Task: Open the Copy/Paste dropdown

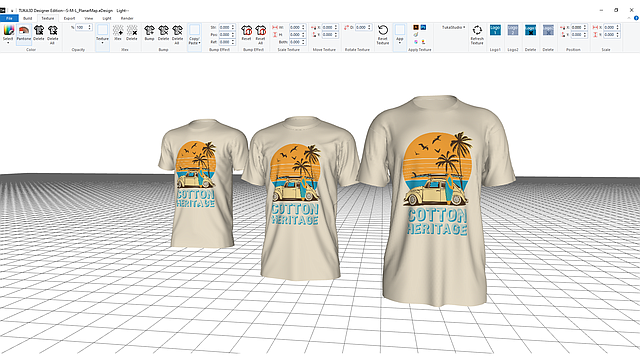Action: (x=194, y=34)
